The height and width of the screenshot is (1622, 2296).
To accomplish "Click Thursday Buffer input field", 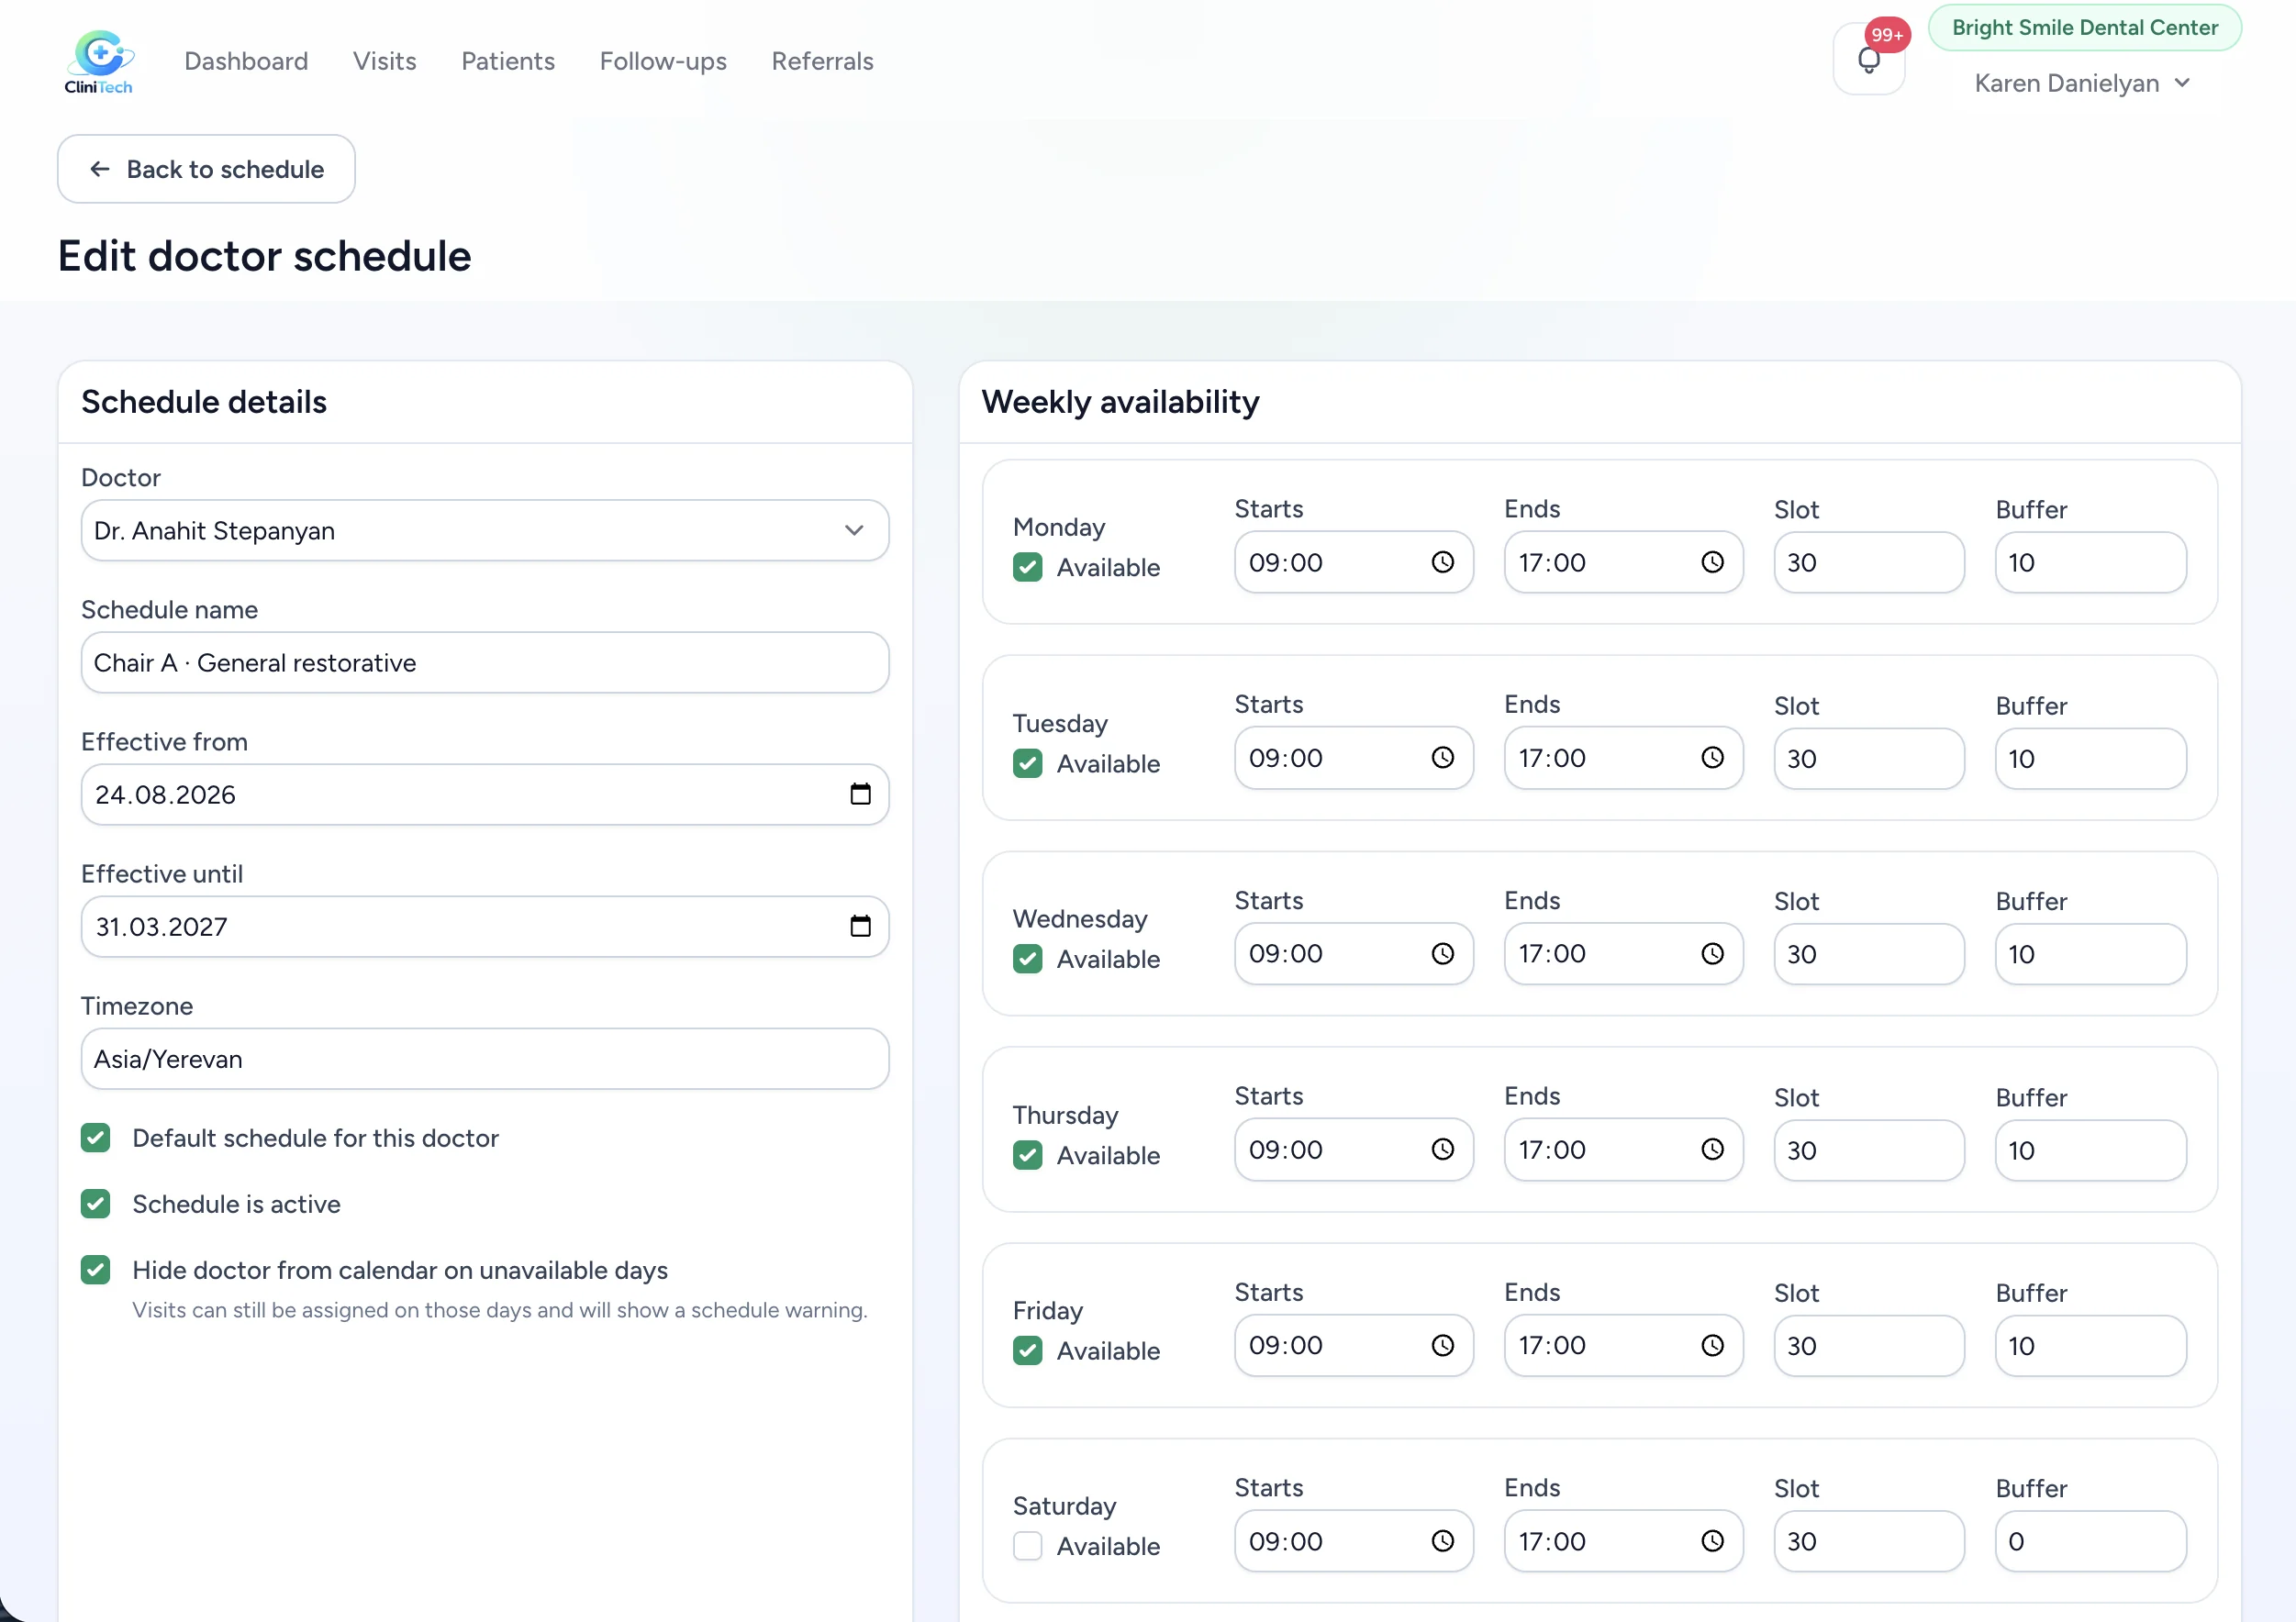I will pyautogui.click(x=2090, y=1150).
